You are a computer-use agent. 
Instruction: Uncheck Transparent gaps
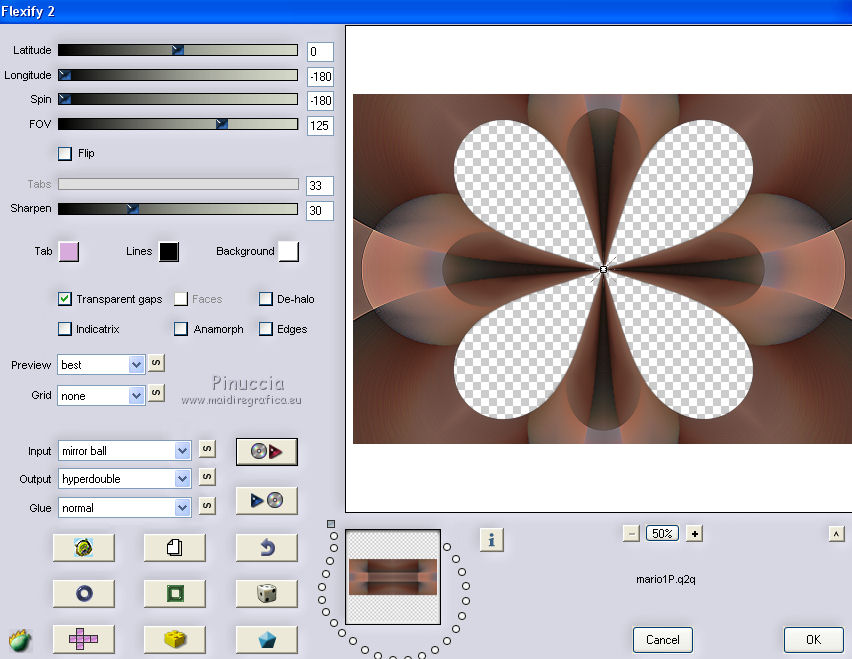65,299
